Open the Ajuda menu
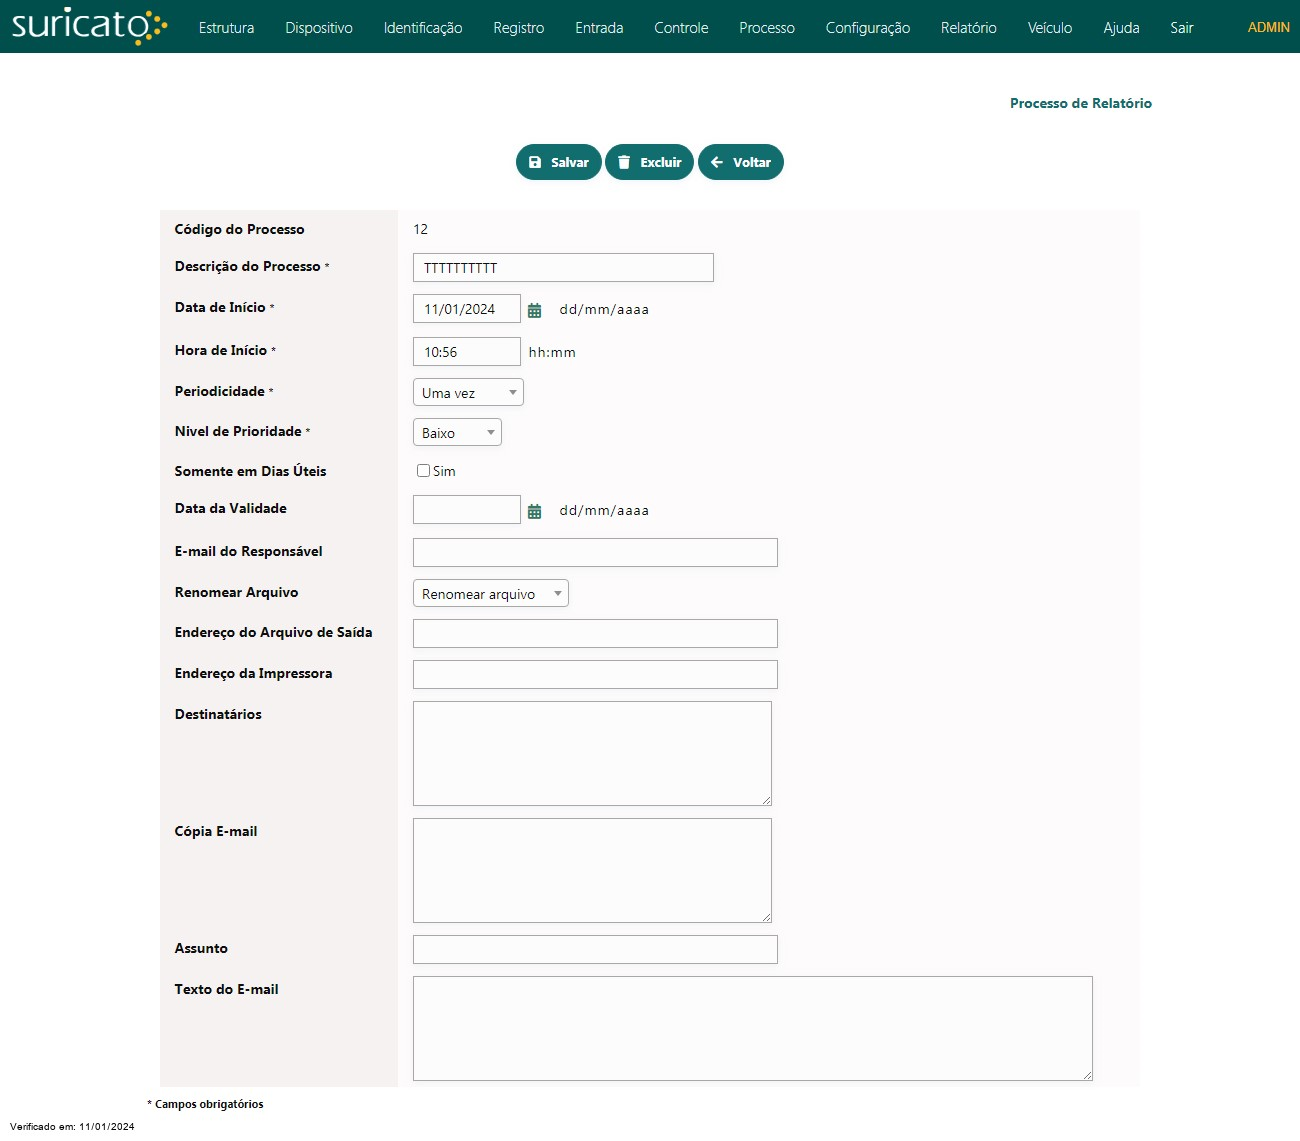This screenshot has height=1141, width=1300. click(x=1121, y=28)
